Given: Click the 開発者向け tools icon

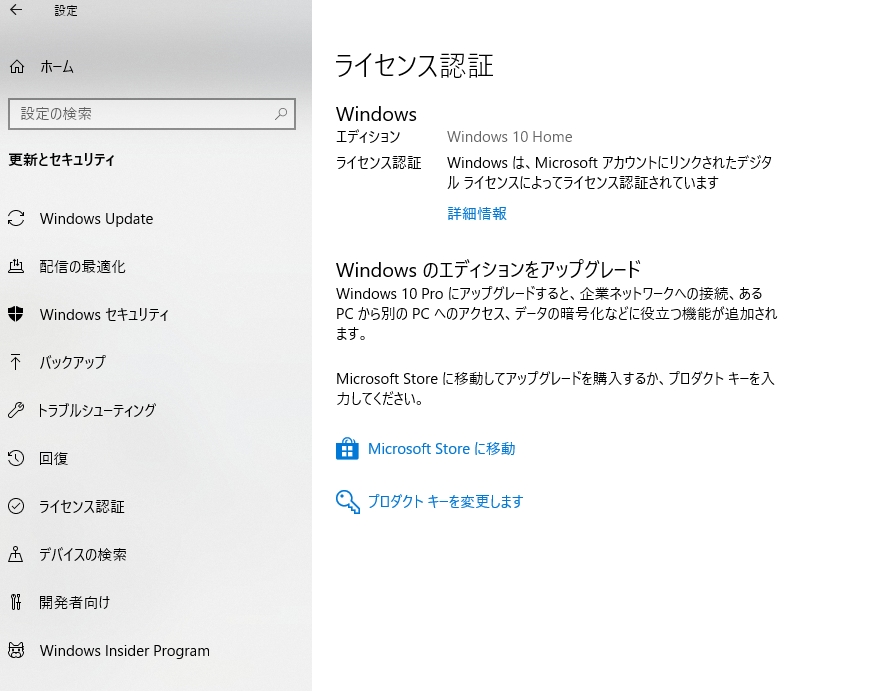Looking at the screenshot, I should [x=16, y=602].
